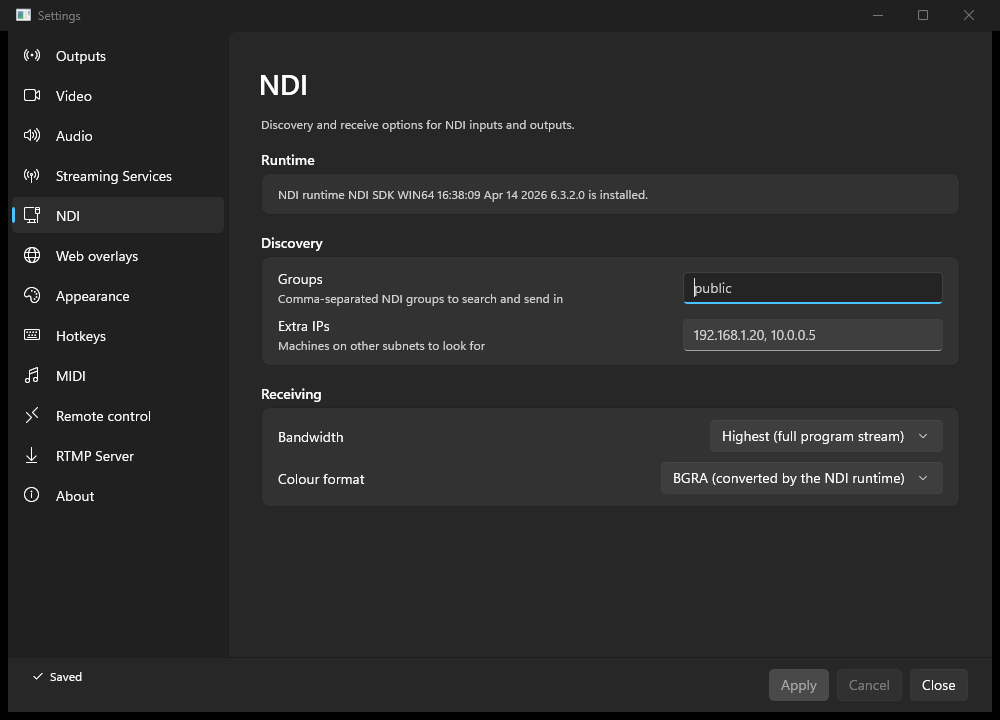Open the Hotkeys settings page
The height and width of the screenshot is (720, 1000).
point(118,336)
